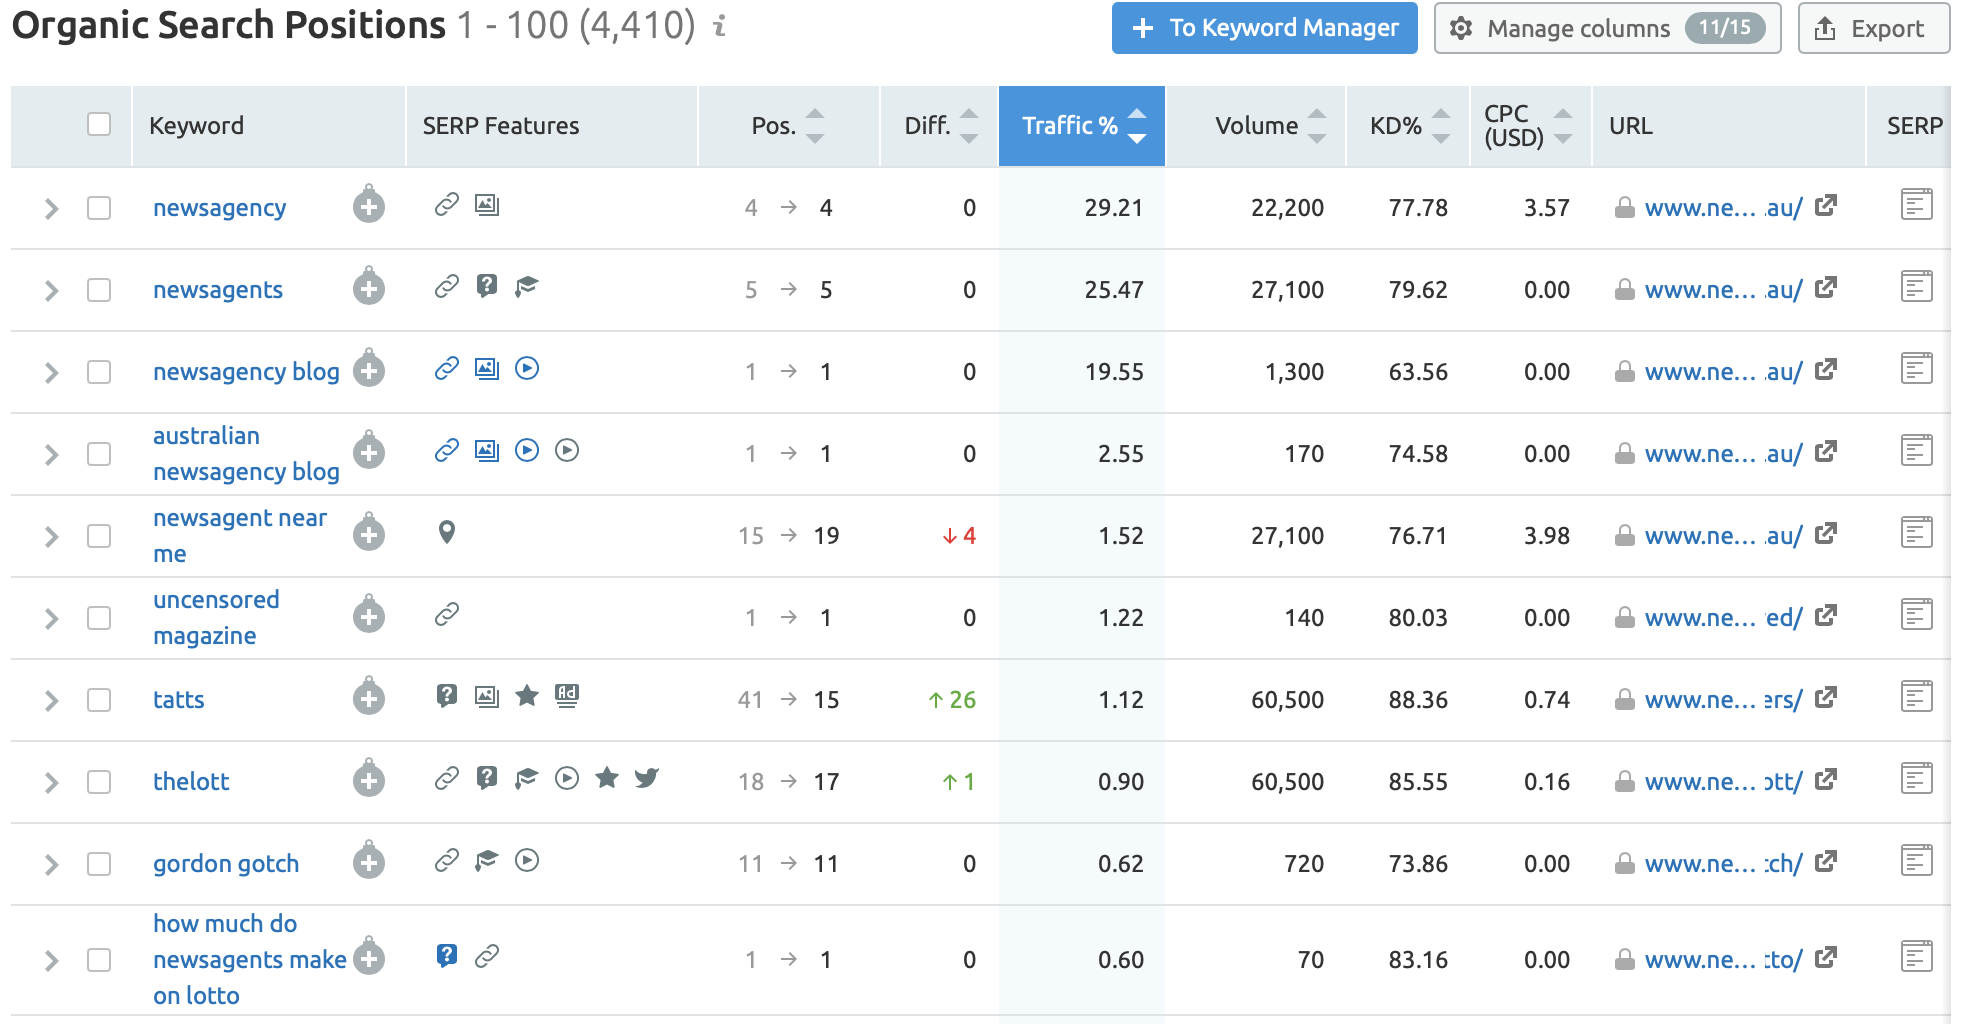Click video SERP feature icon for newsagency blog

pyautogui.click(x=527, y=369)
